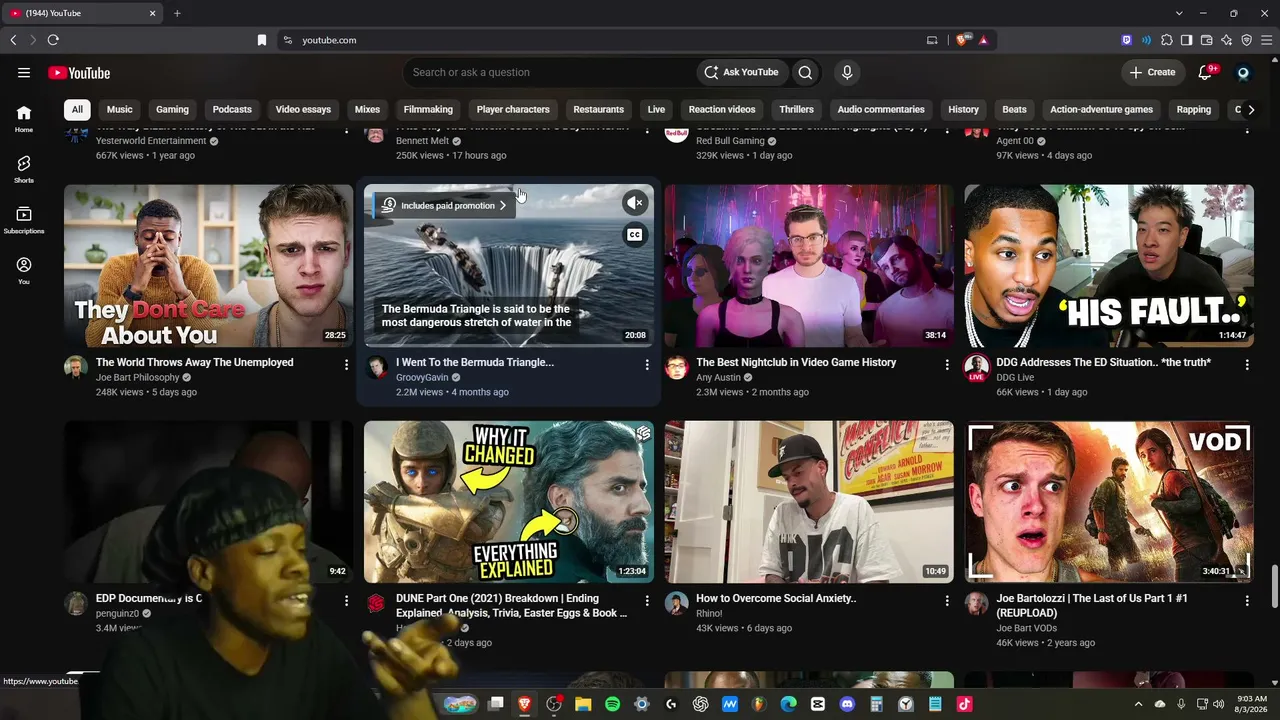Reload the page

point(53,40)
